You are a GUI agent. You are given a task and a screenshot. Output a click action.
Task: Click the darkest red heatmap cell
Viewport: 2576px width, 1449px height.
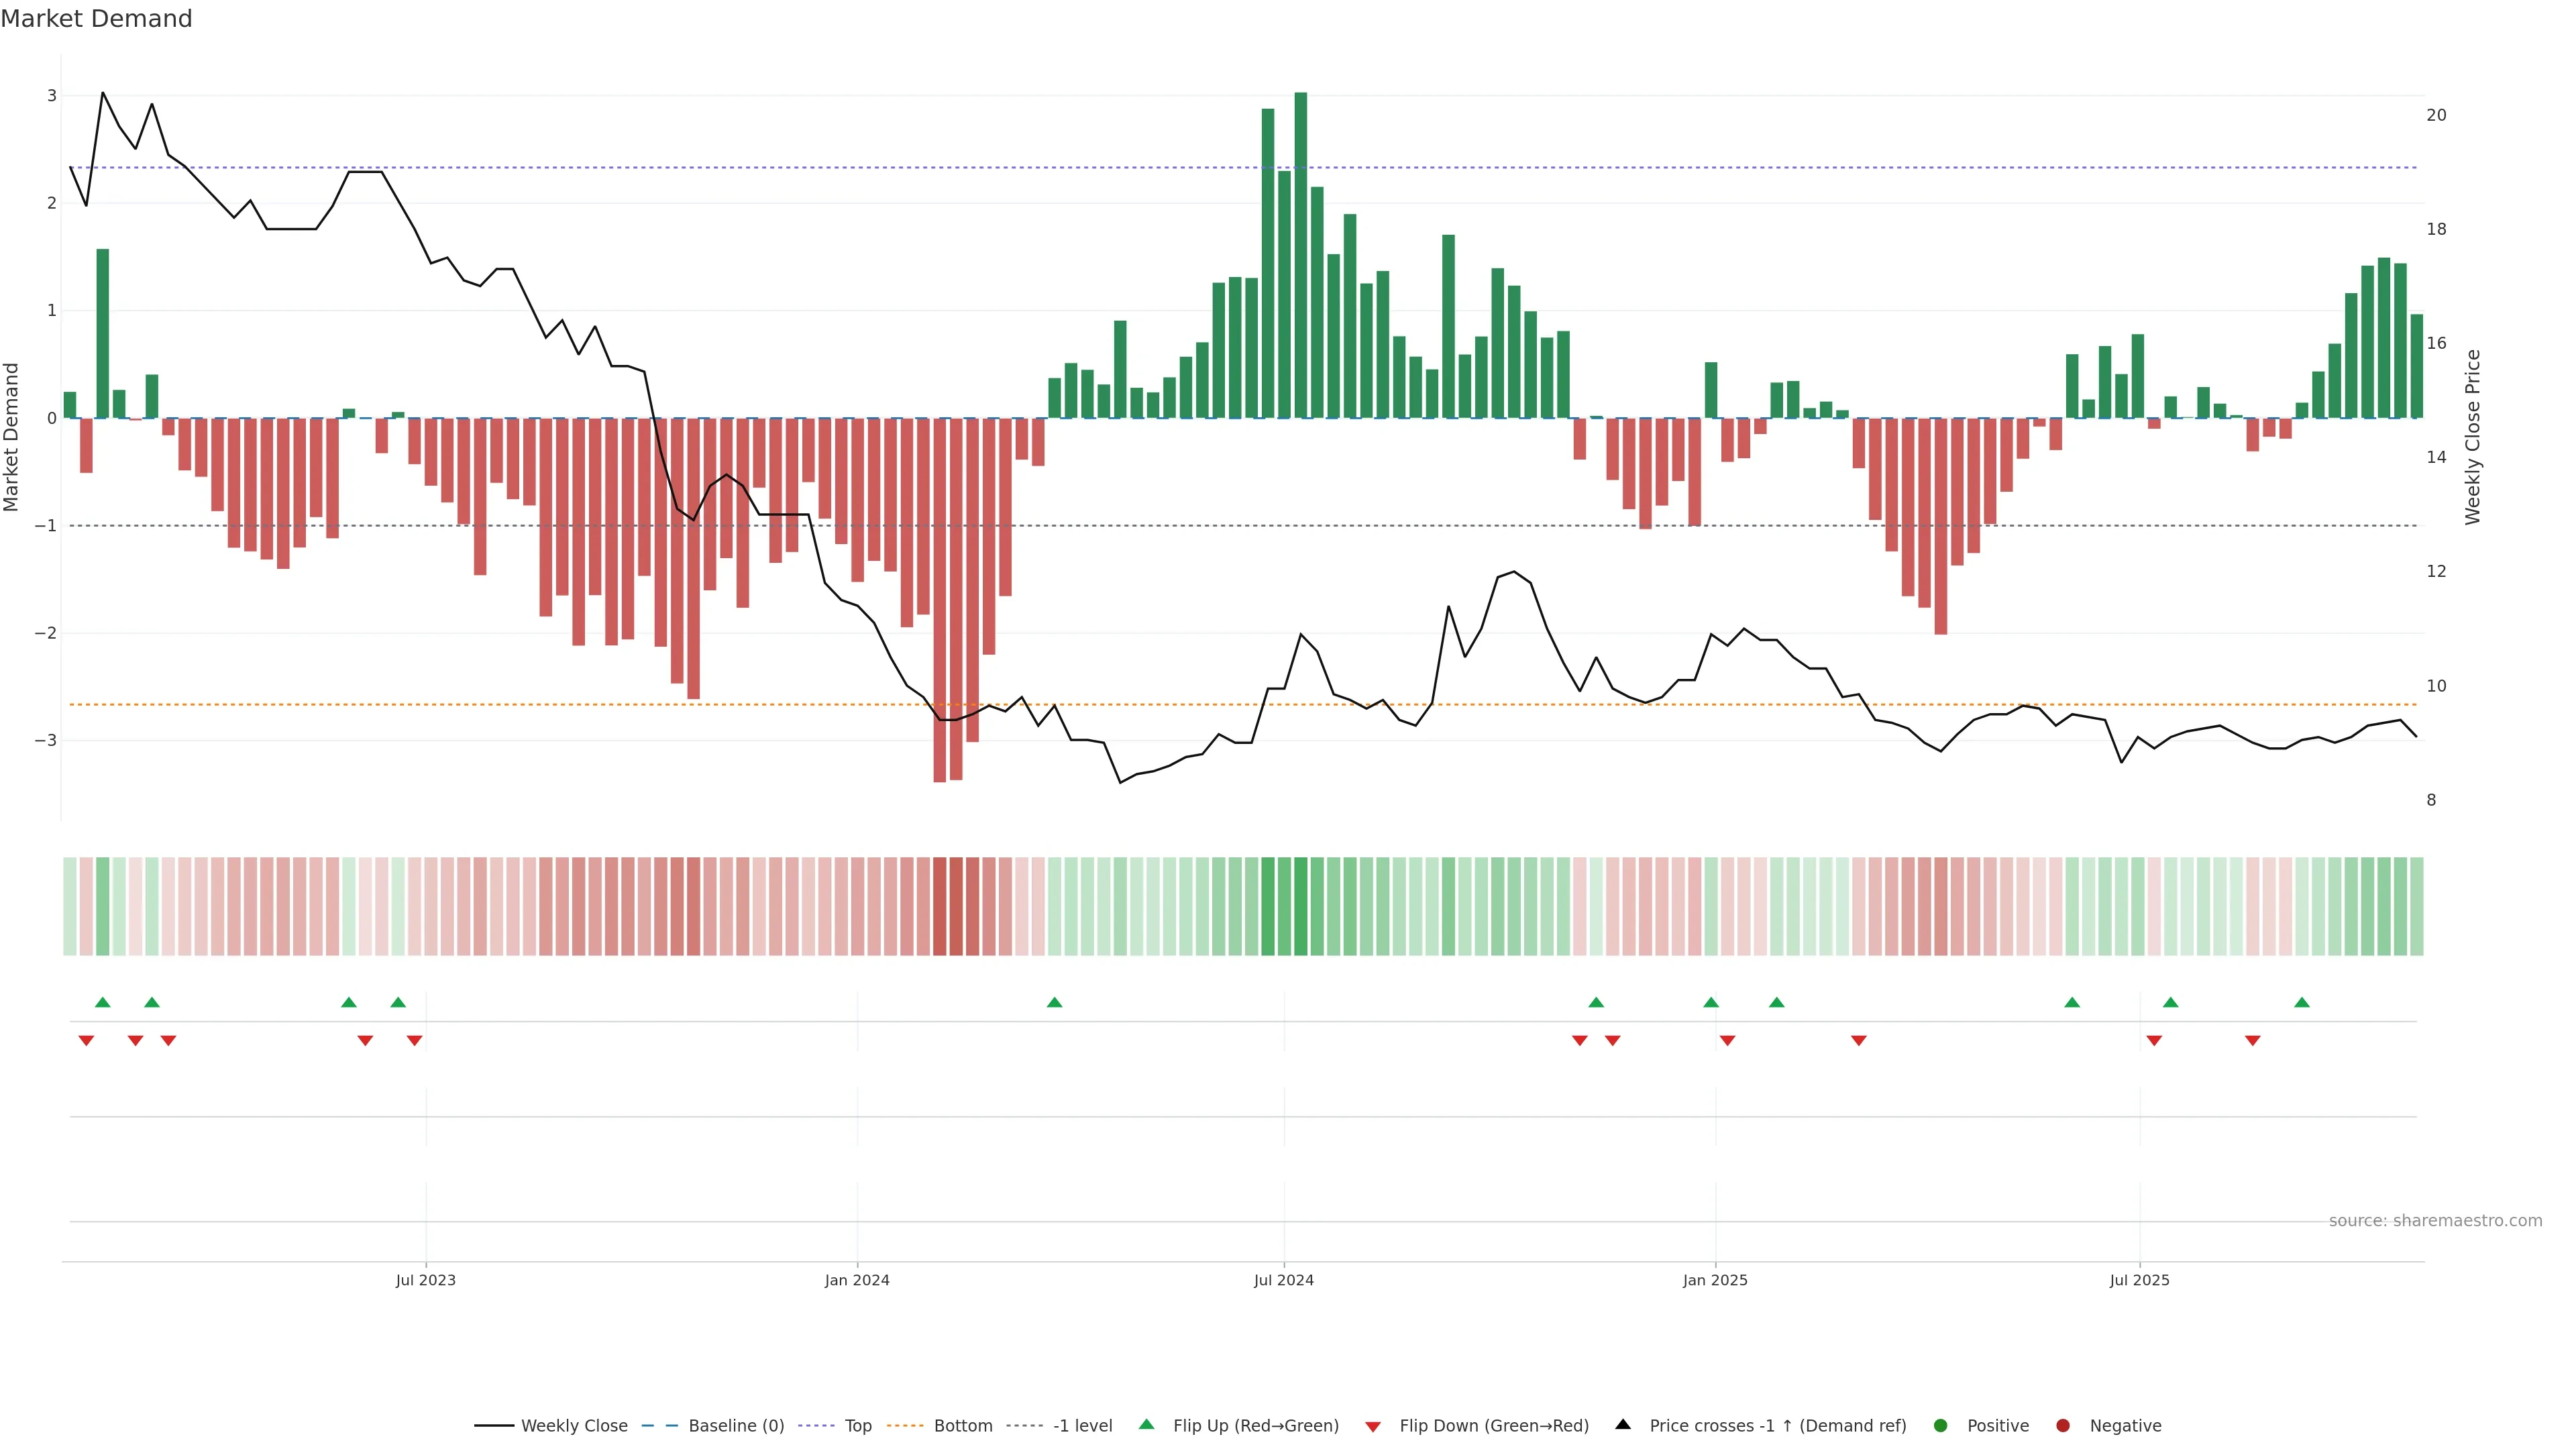(x=939, y=906)
